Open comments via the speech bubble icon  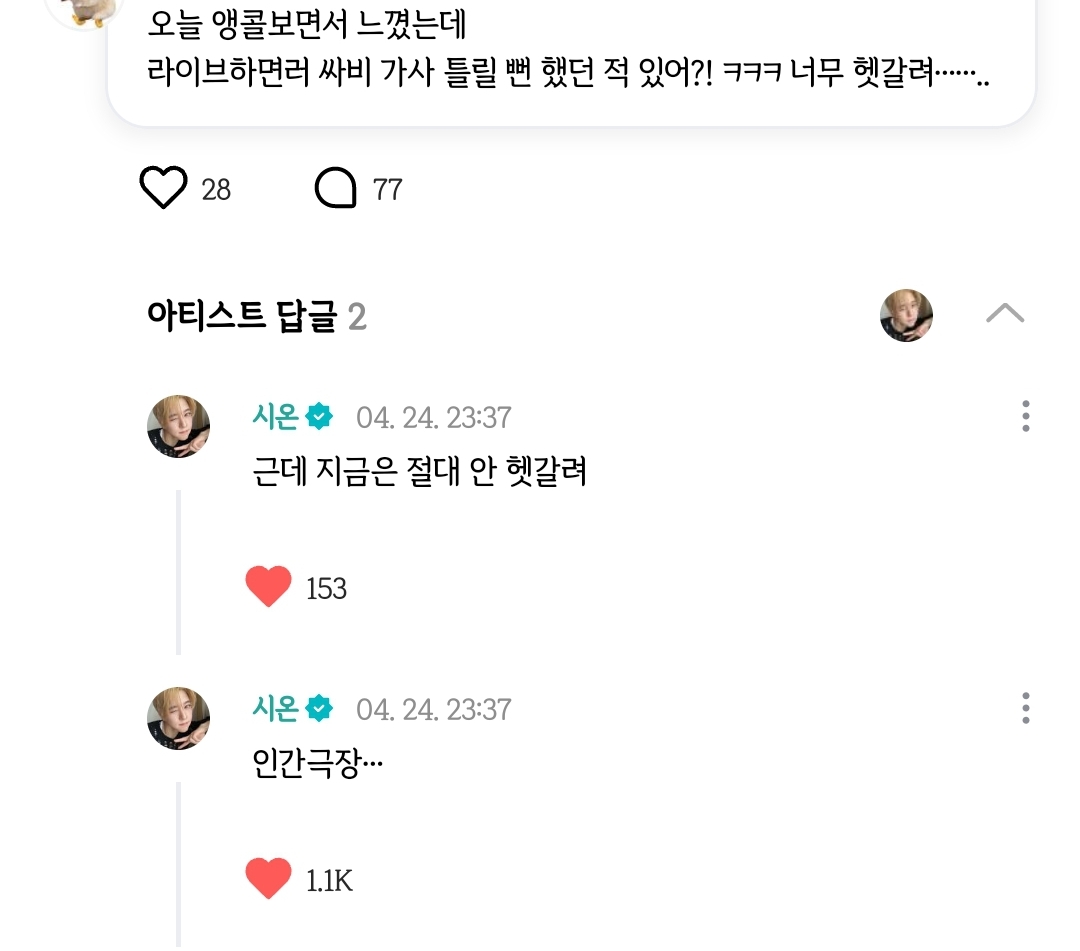coord(336,188)
